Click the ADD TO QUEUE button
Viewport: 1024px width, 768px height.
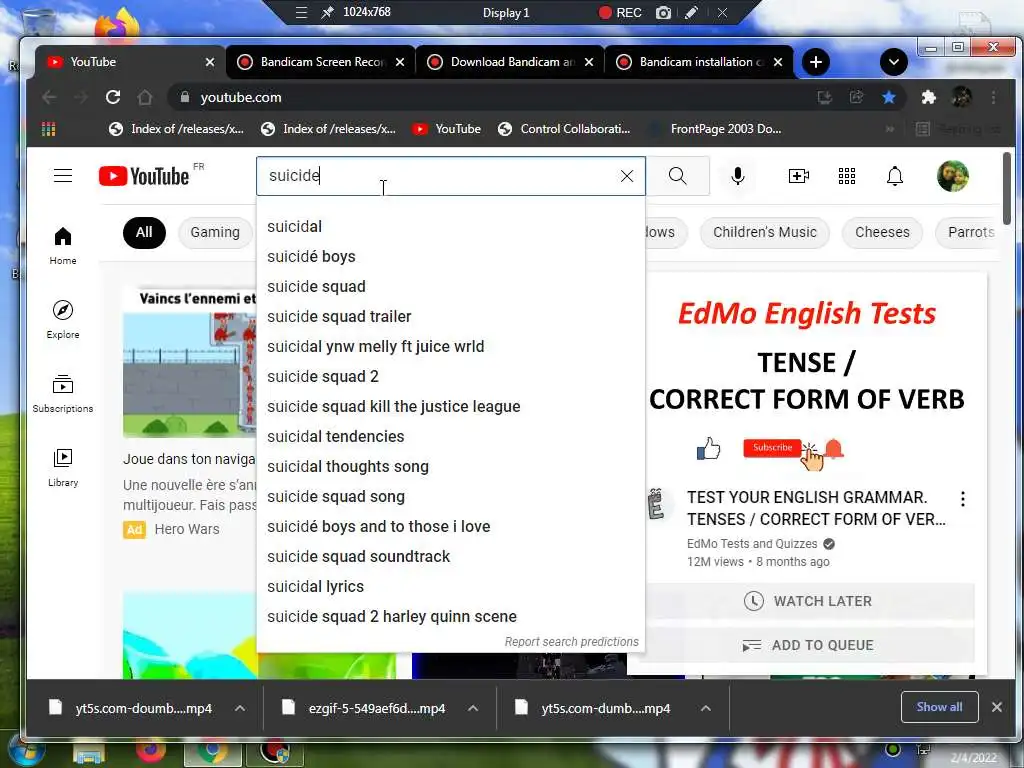point(808,645)
